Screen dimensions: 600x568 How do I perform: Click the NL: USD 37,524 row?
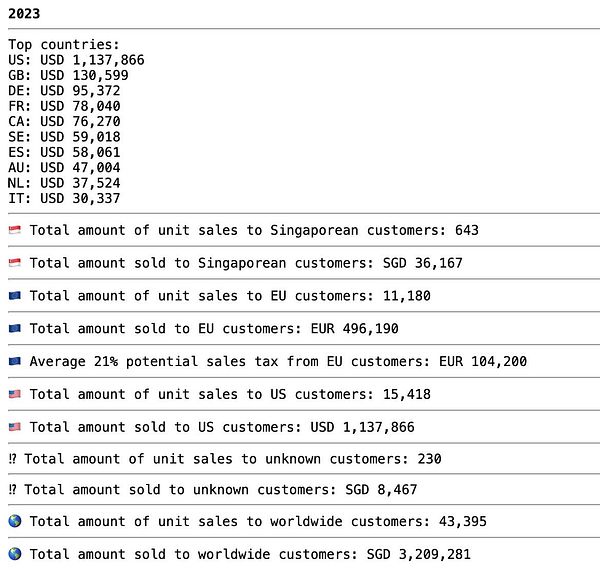64,183
